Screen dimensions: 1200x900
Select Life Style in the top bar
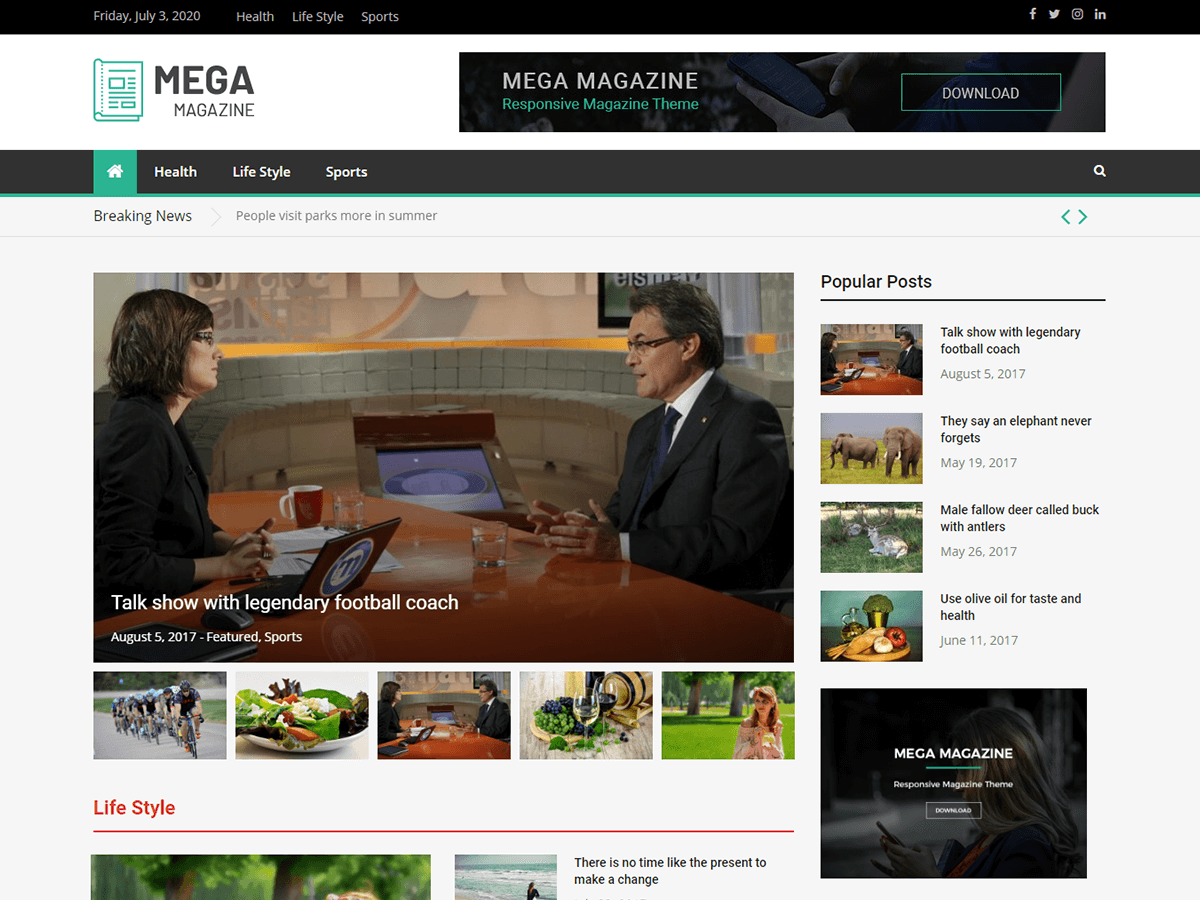click(x=317, y=16)
